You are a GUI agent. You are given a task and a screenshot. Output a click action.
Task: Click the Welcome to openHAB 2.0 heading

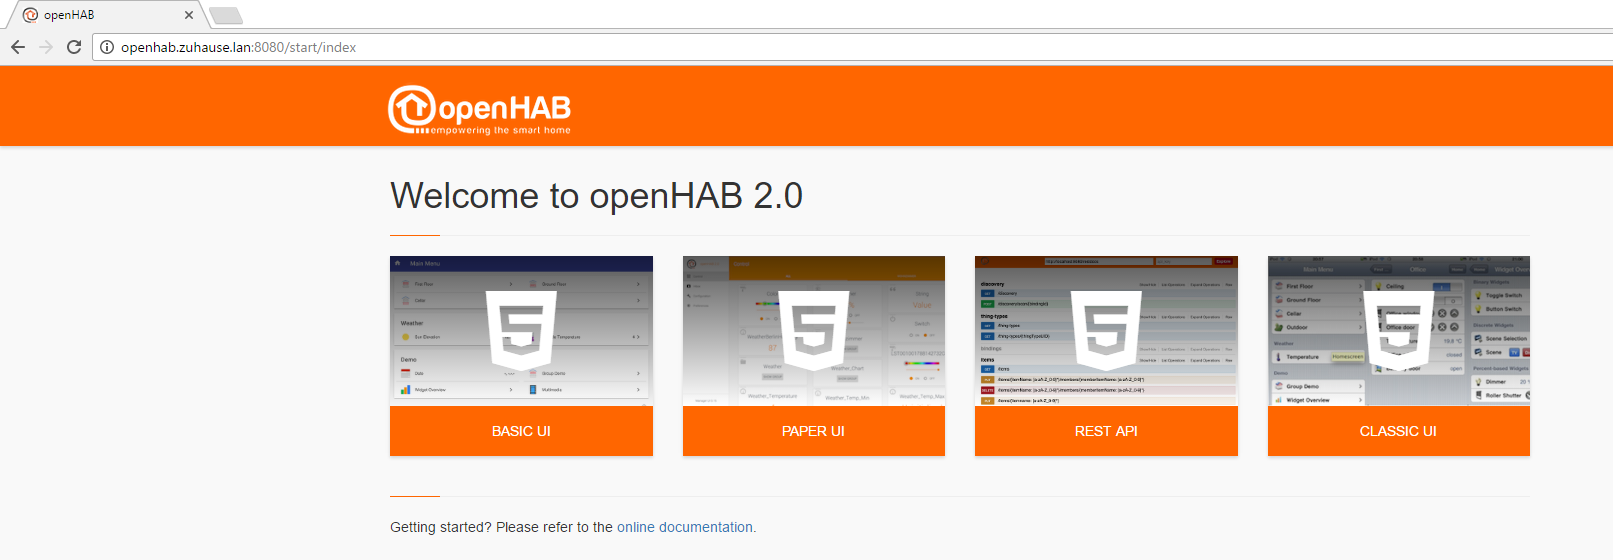pyautogui.click(x=596, y=196)
